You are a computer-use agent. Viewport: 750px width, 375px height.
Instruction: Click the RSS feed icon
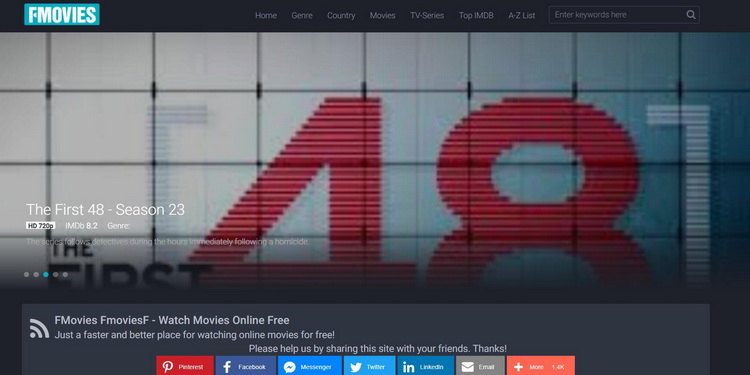pos(39,328)
